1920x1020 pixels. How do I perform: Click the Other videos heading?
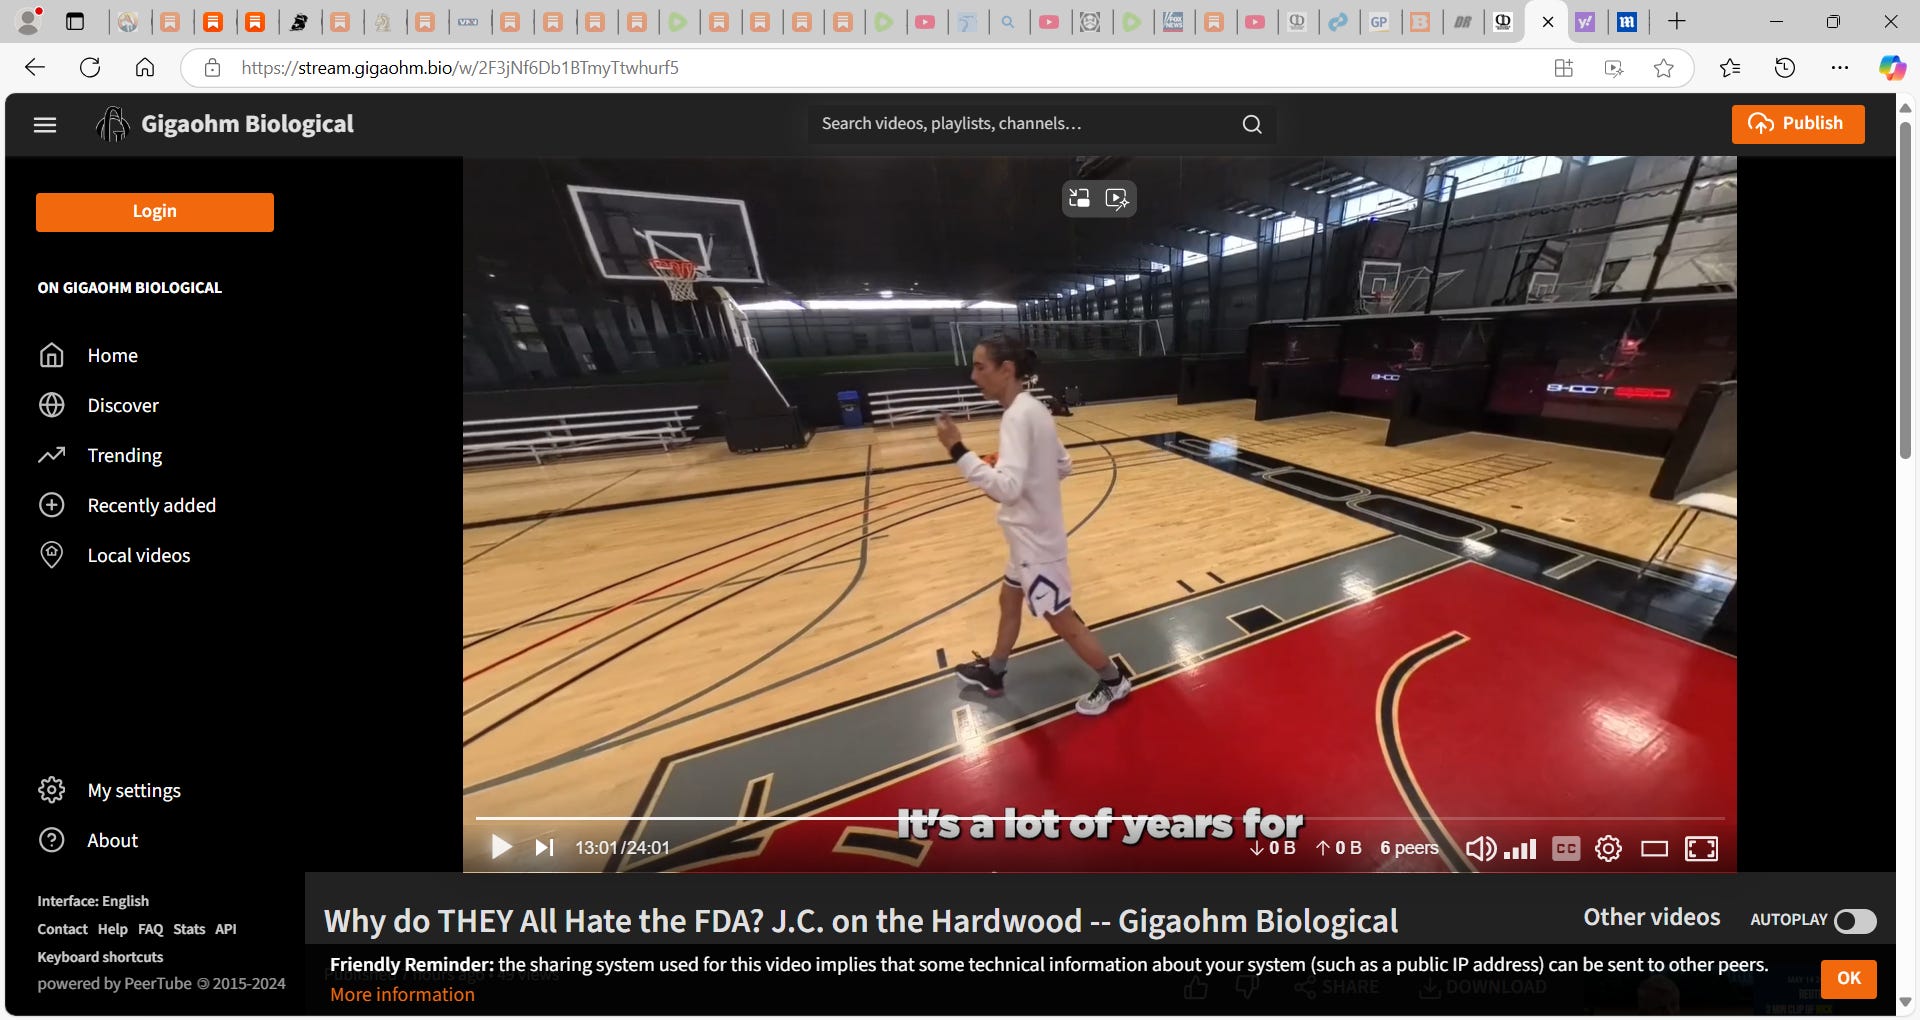click(1652, 918)
